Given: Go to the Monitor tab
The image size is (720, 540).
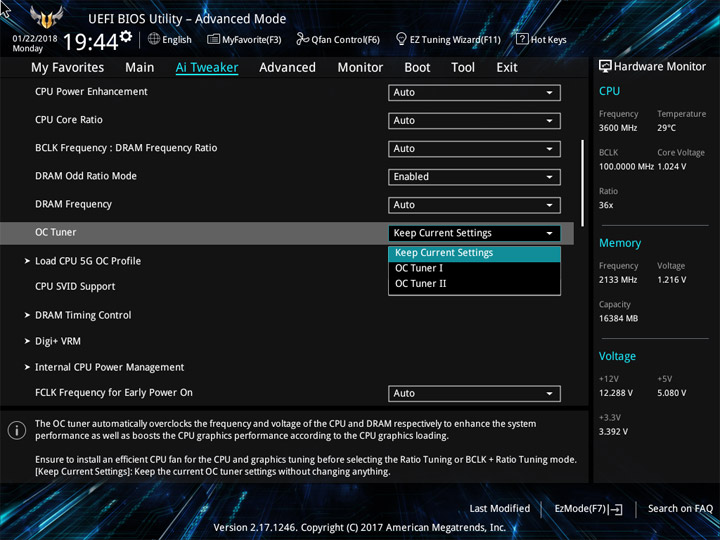Looking at the screenshot, I should pyautogui.click(x=360, y=68).
